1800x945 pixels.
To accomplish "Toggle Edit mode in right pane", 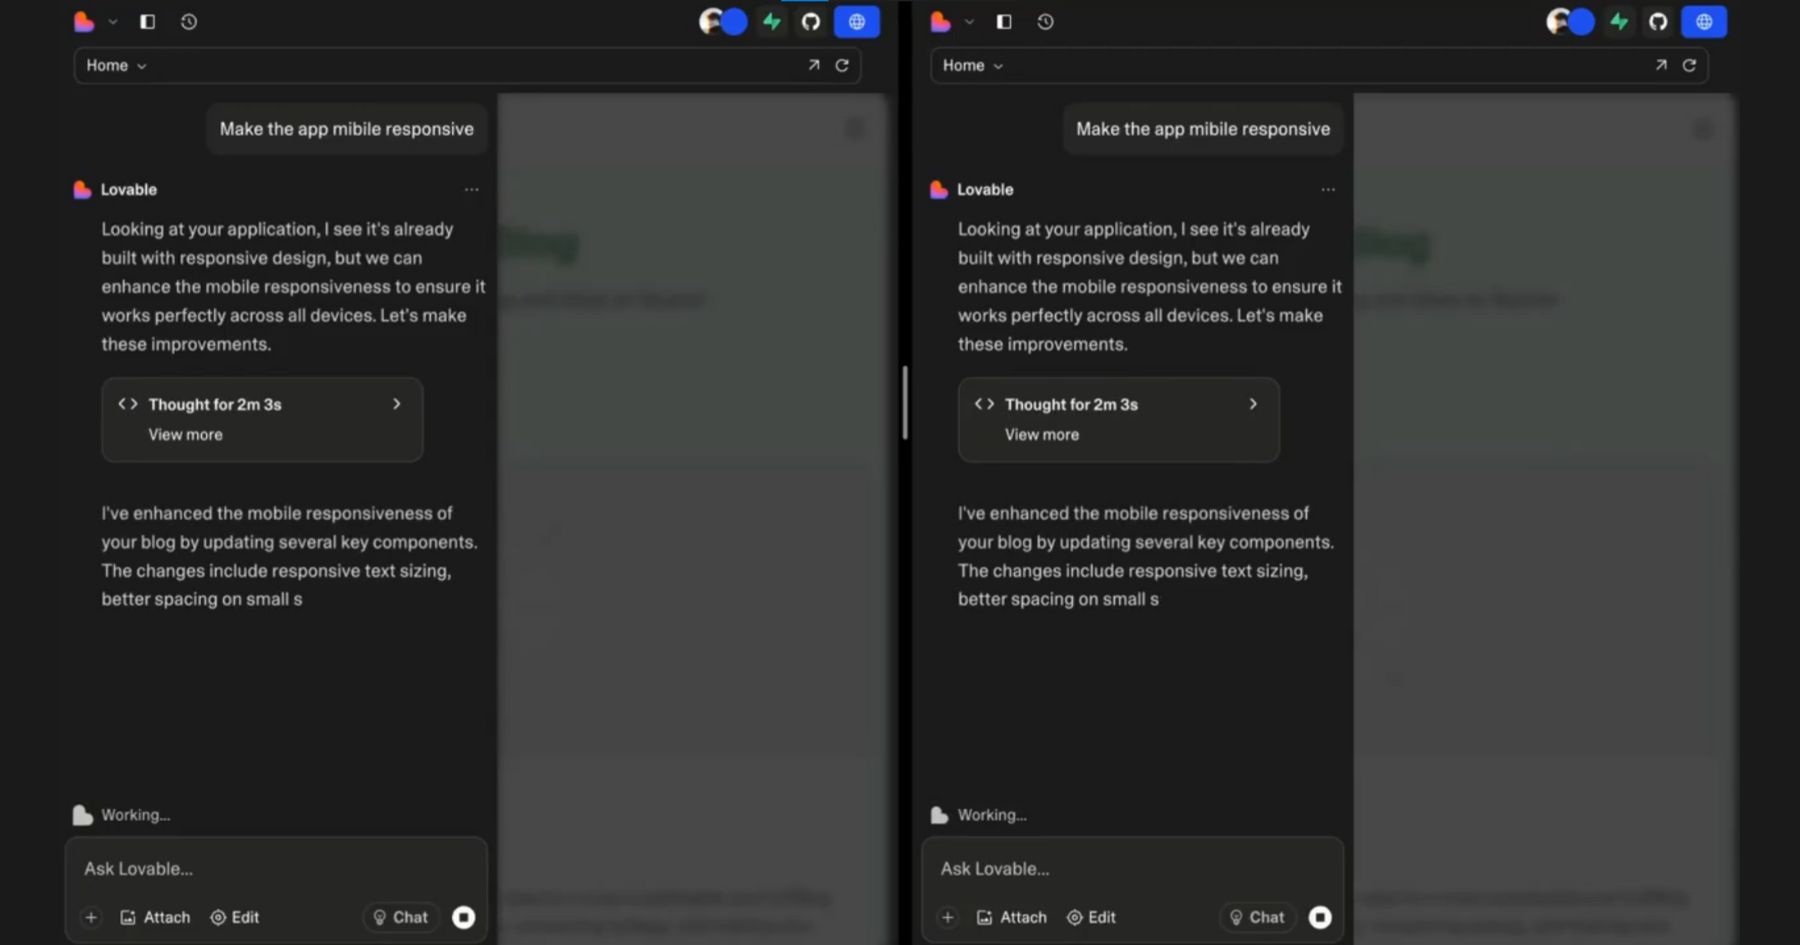I will click(x=1091, y=917).
